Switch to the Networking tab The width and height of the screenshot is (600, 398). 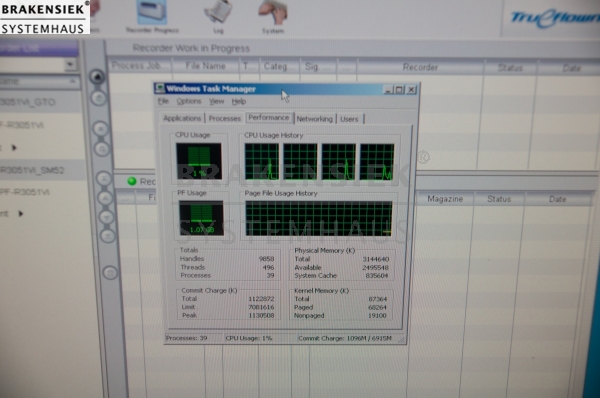click(315, 119)
